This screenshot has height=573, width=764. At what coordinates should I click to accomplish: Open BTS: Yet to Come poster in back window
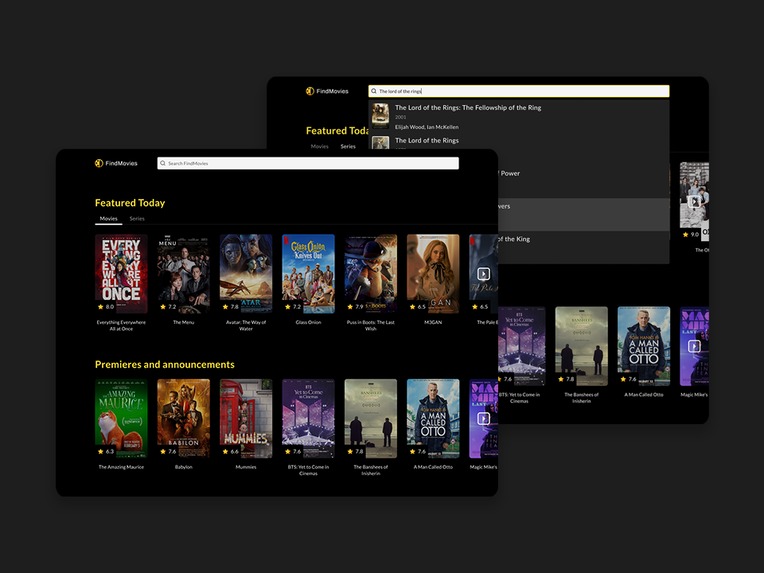(x=521, y=346)
